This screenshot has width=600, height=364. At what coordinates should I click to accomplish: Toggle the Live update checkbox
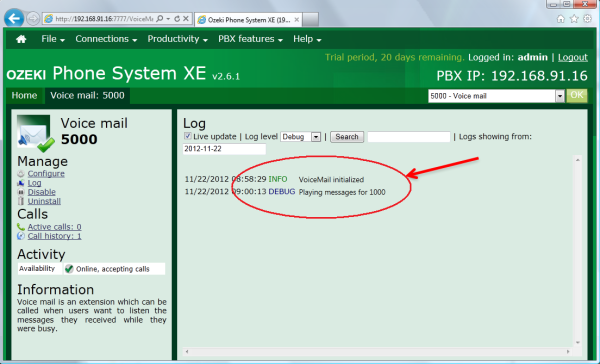point(188,136)
